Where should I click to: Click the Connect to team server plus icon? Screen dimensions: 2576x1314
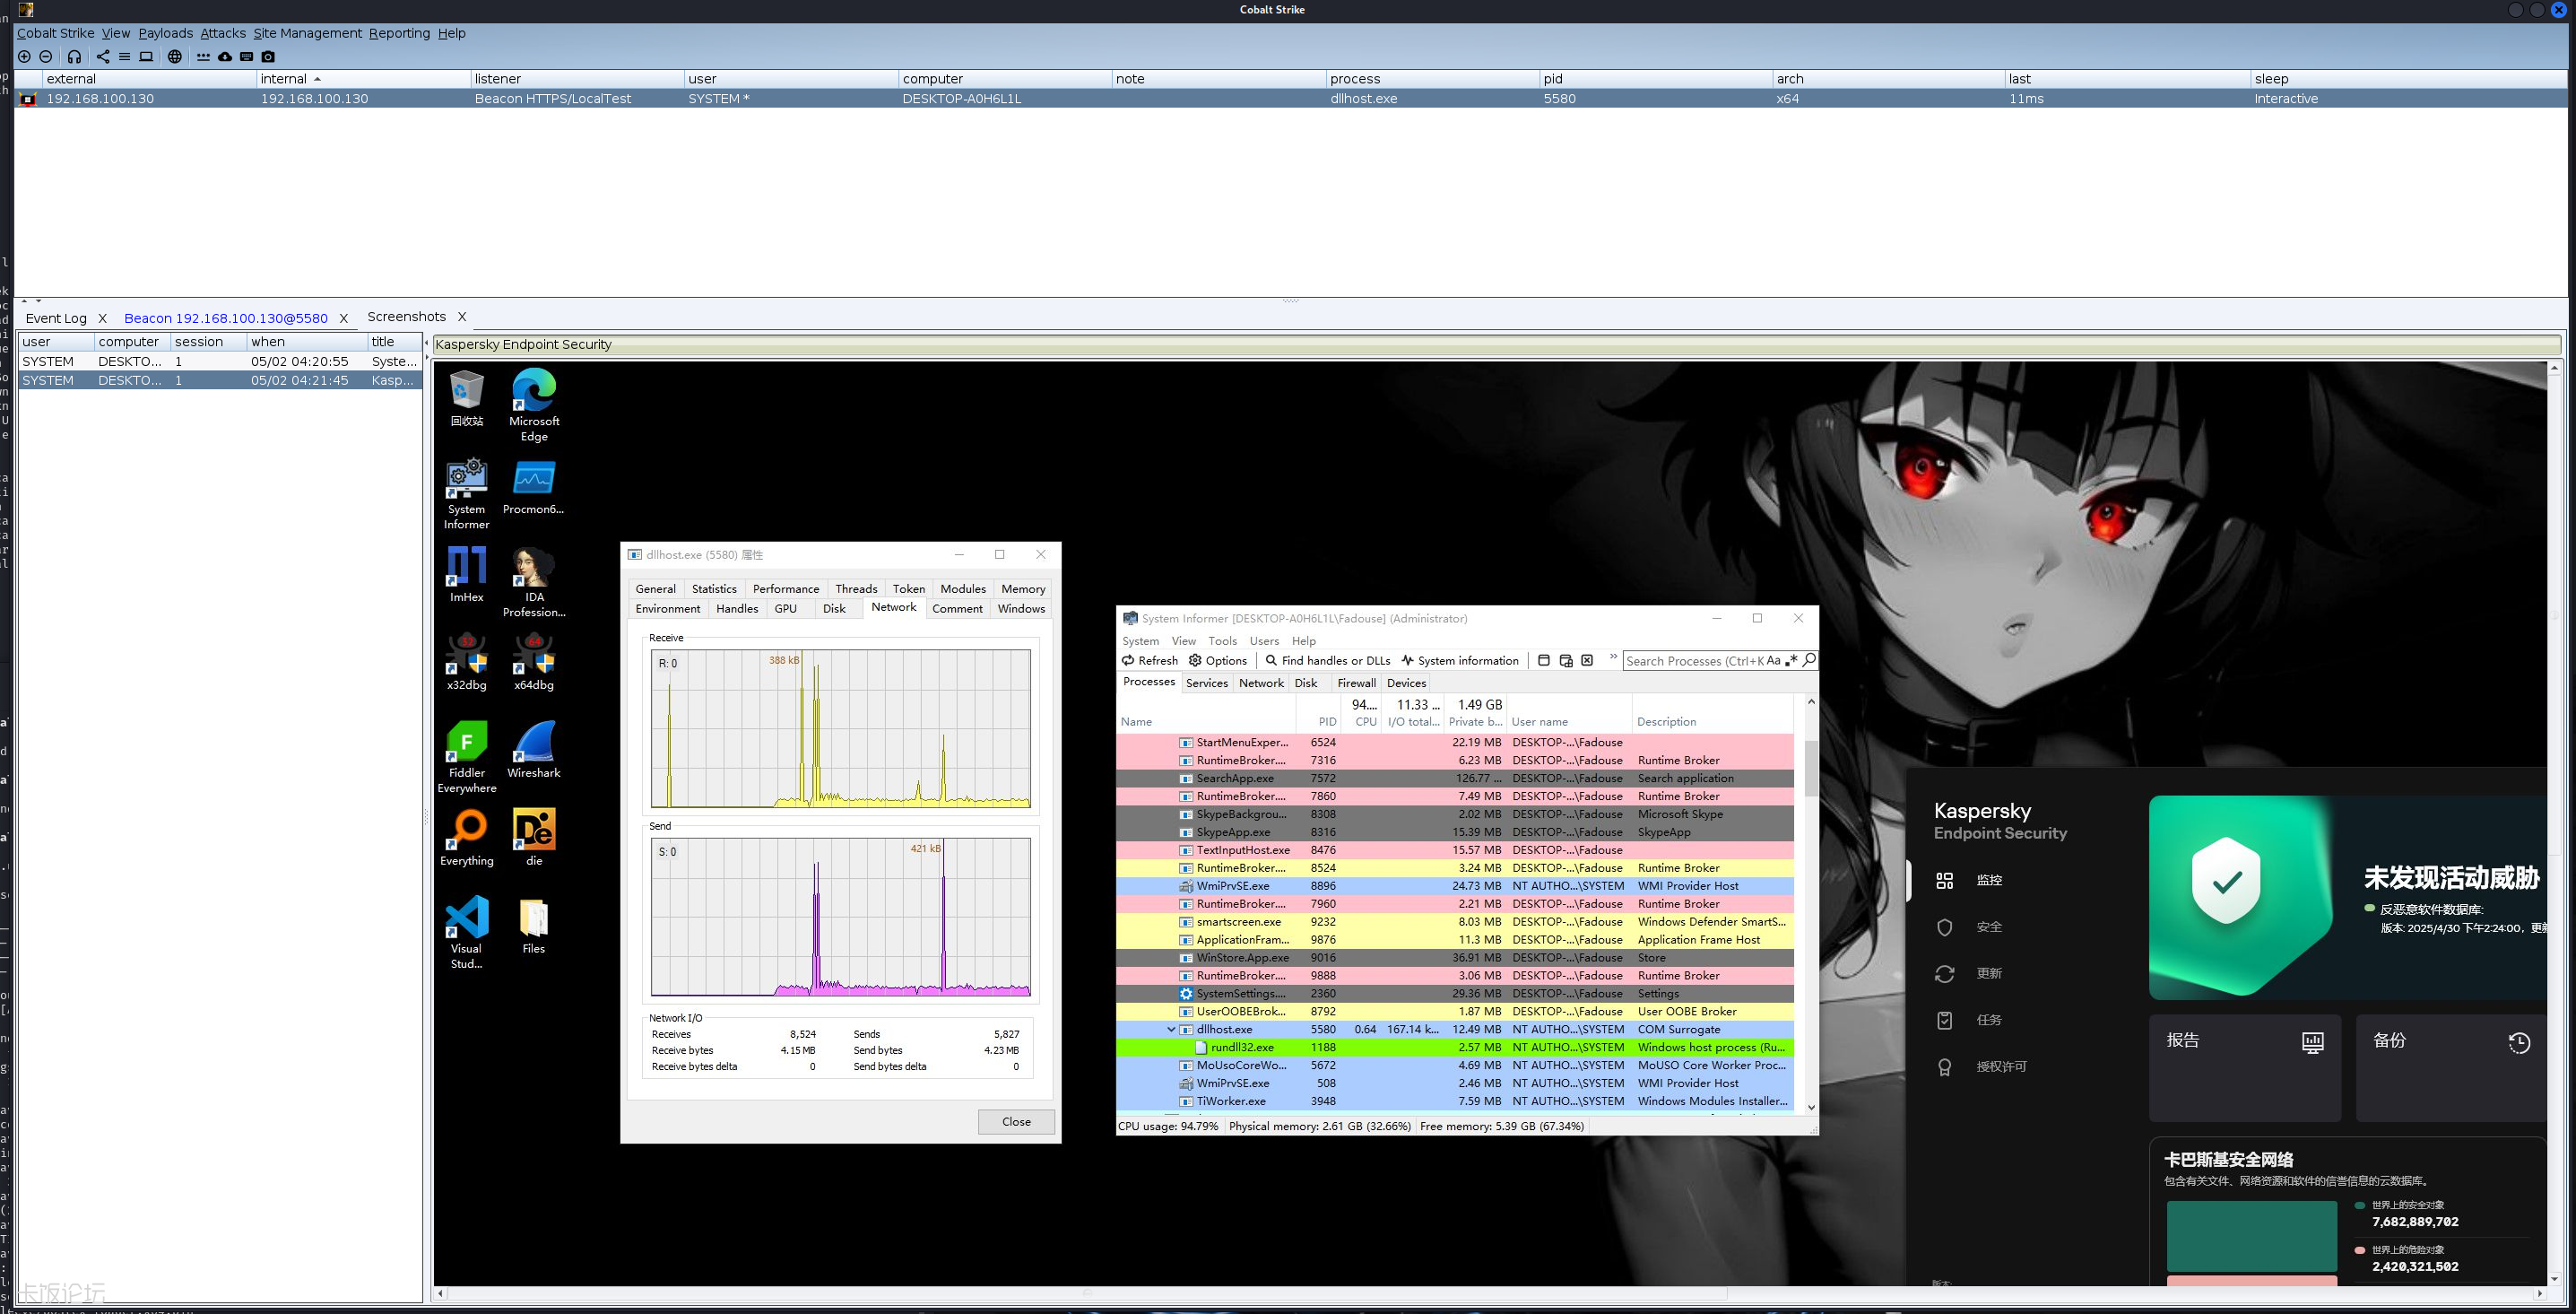25,57
